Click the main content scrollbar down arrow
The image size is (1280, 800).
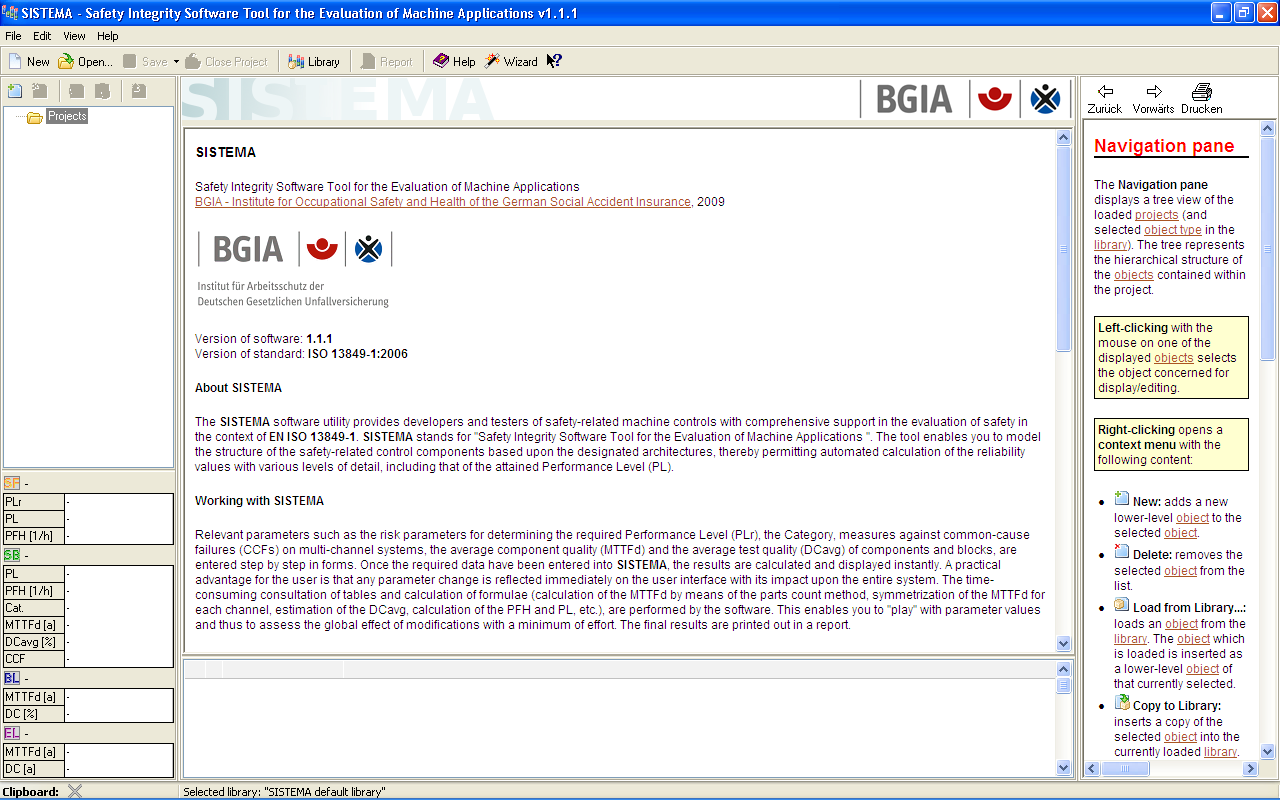coord(1064,644)
